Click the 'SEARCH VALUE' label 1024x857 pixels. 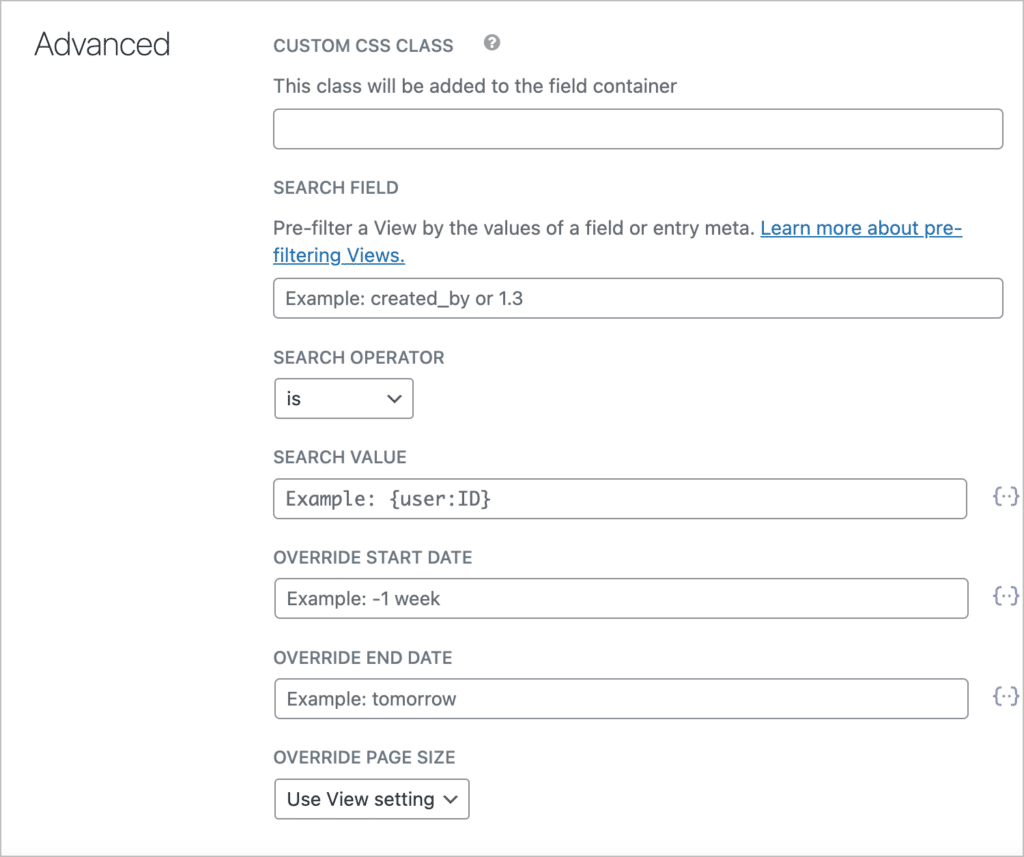pyautogui.click(x=340, y=457)
